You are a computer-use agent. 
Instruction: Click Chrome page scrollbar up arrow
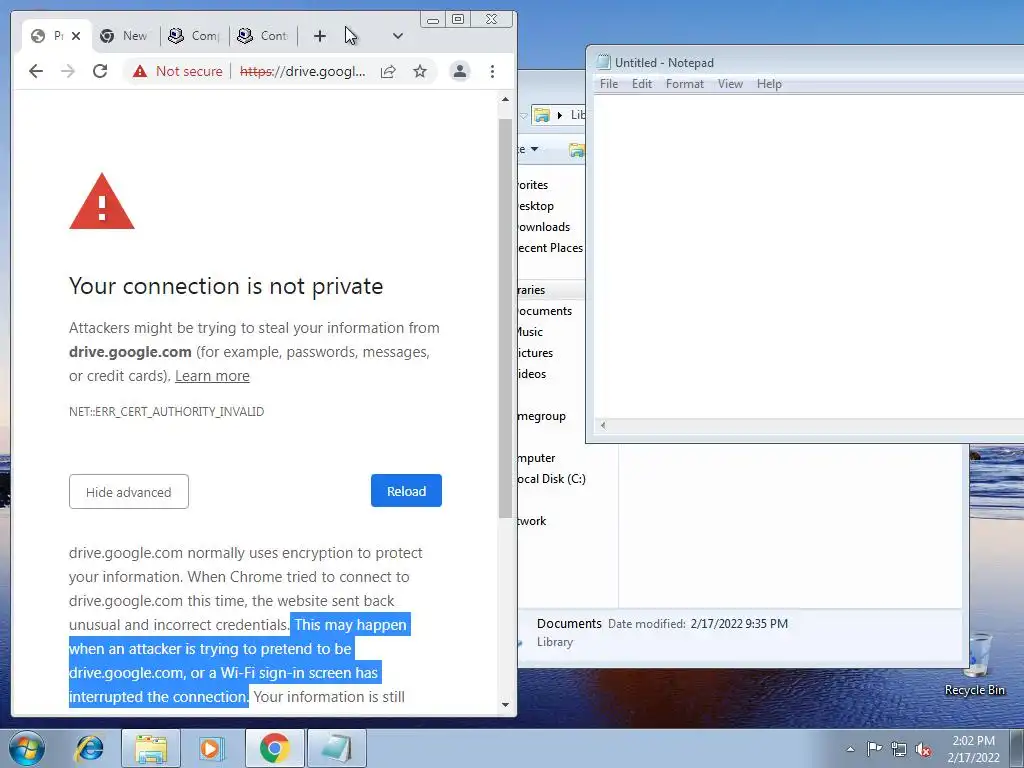click(505, 99)
